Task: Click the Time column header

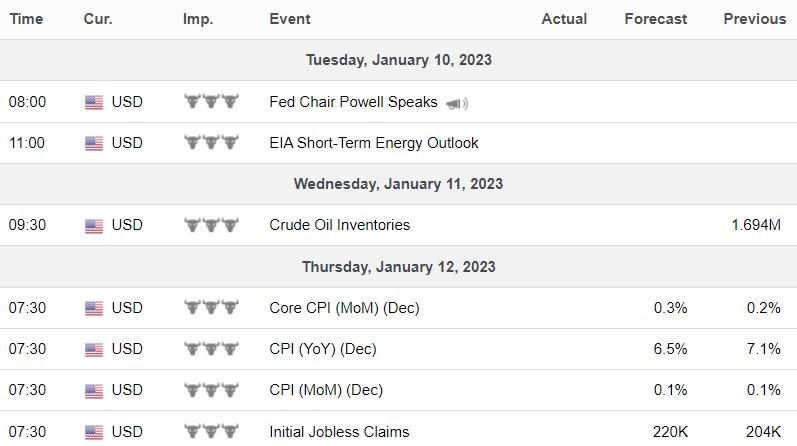Action: pyautogui.click(x=26, y=18)
